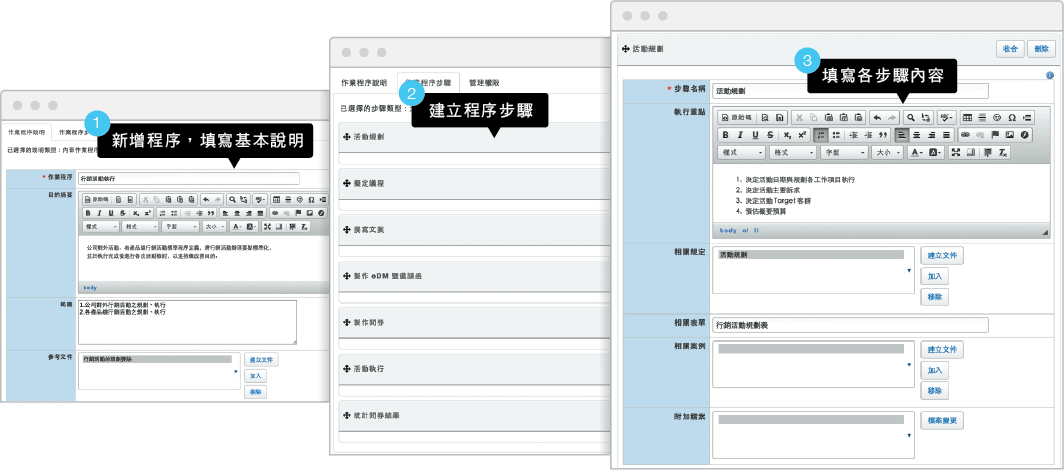Toggle numbered list in the 執行重點 editor
Viewport: 1064px width, 470px height.
820,135
